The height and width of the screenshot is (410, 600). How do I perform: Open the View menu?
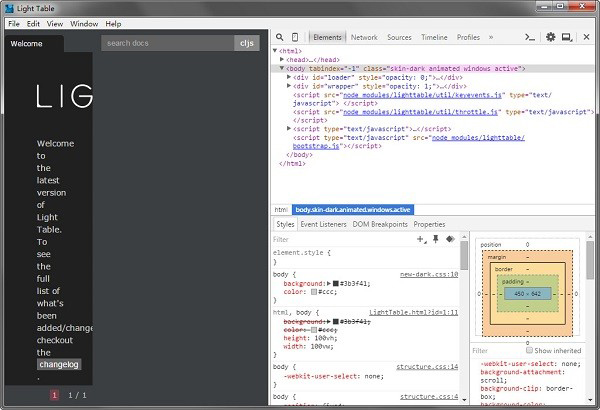click(x=54, y=23)
